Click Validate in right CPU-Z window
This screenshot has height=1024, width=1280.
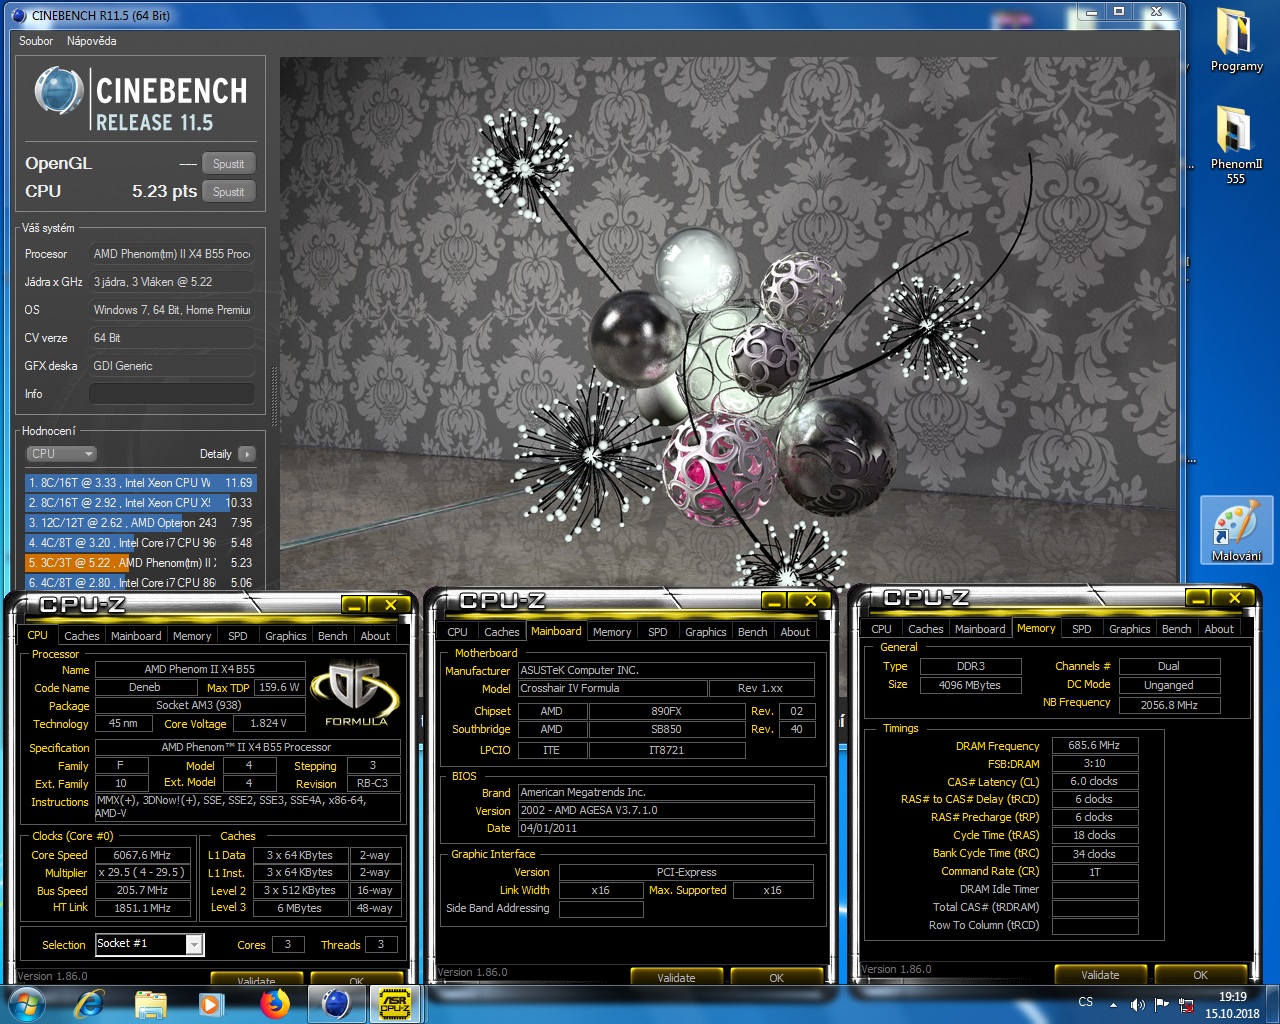pyautogui.click(x=1101, y=974)
